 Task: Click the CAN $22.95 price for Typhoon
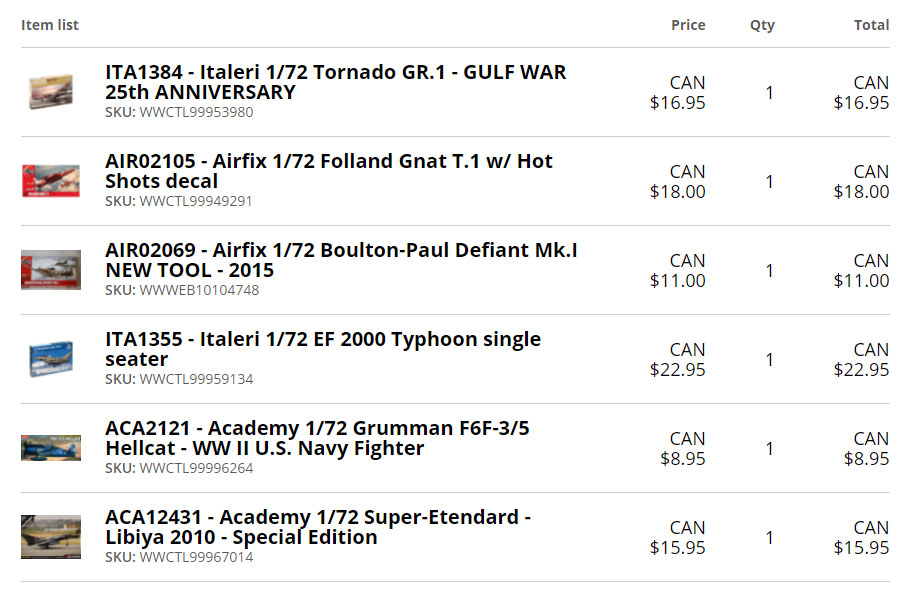[678, 359]
